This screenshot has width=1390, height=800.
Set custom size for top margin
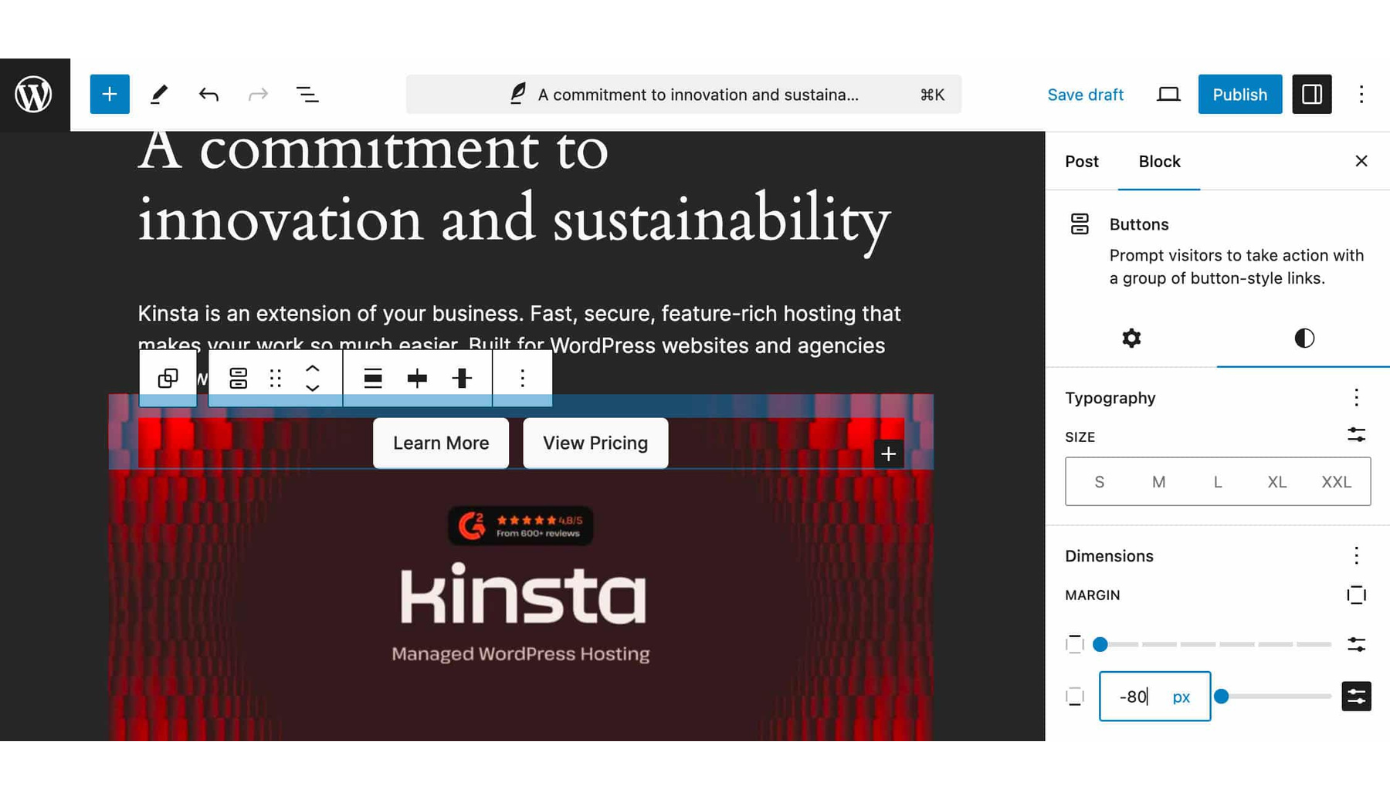[1356, 645]
